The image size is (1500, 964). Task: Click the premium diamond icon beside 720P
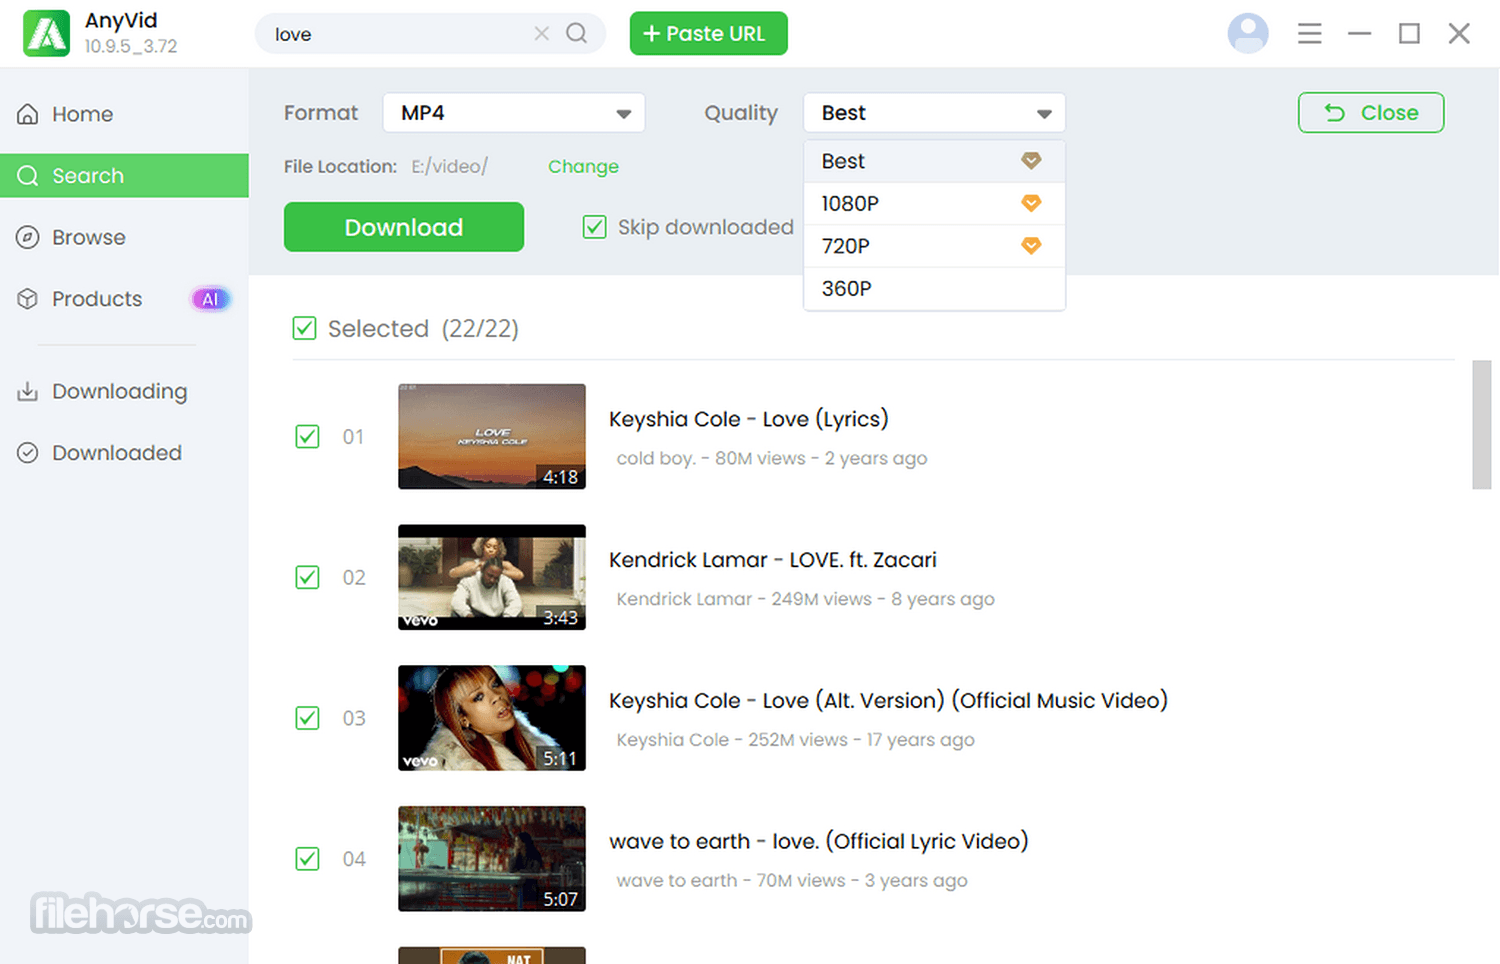(x=1031, y=245)
